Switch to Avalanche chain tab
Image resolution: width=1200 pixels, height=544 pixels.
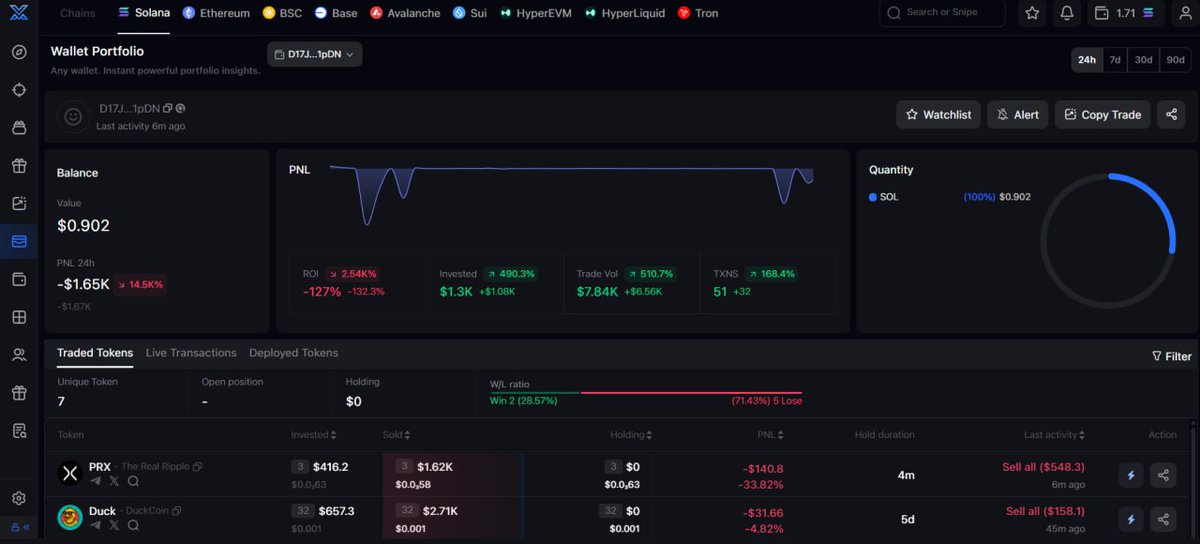coord(406,13)
